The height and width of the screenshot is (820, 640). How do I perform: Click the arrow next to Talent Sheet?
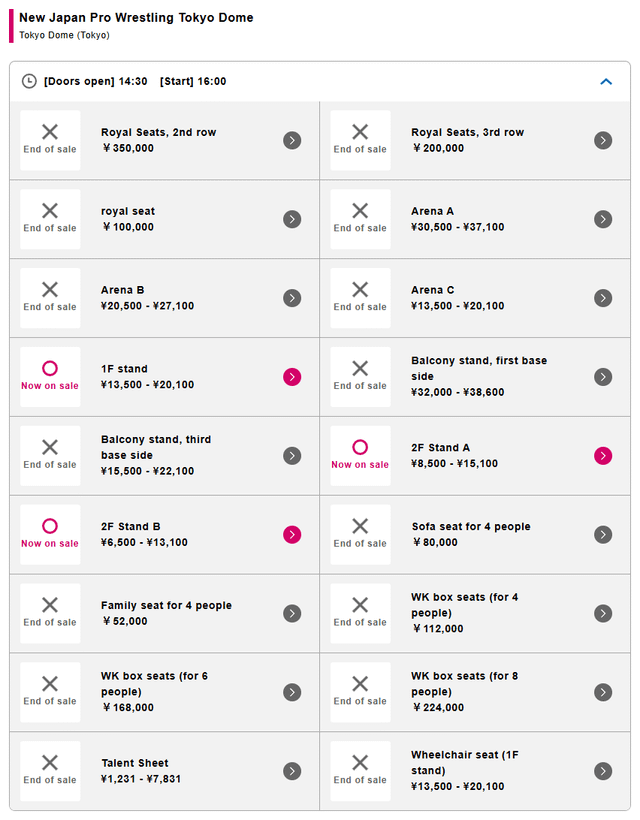292,771
